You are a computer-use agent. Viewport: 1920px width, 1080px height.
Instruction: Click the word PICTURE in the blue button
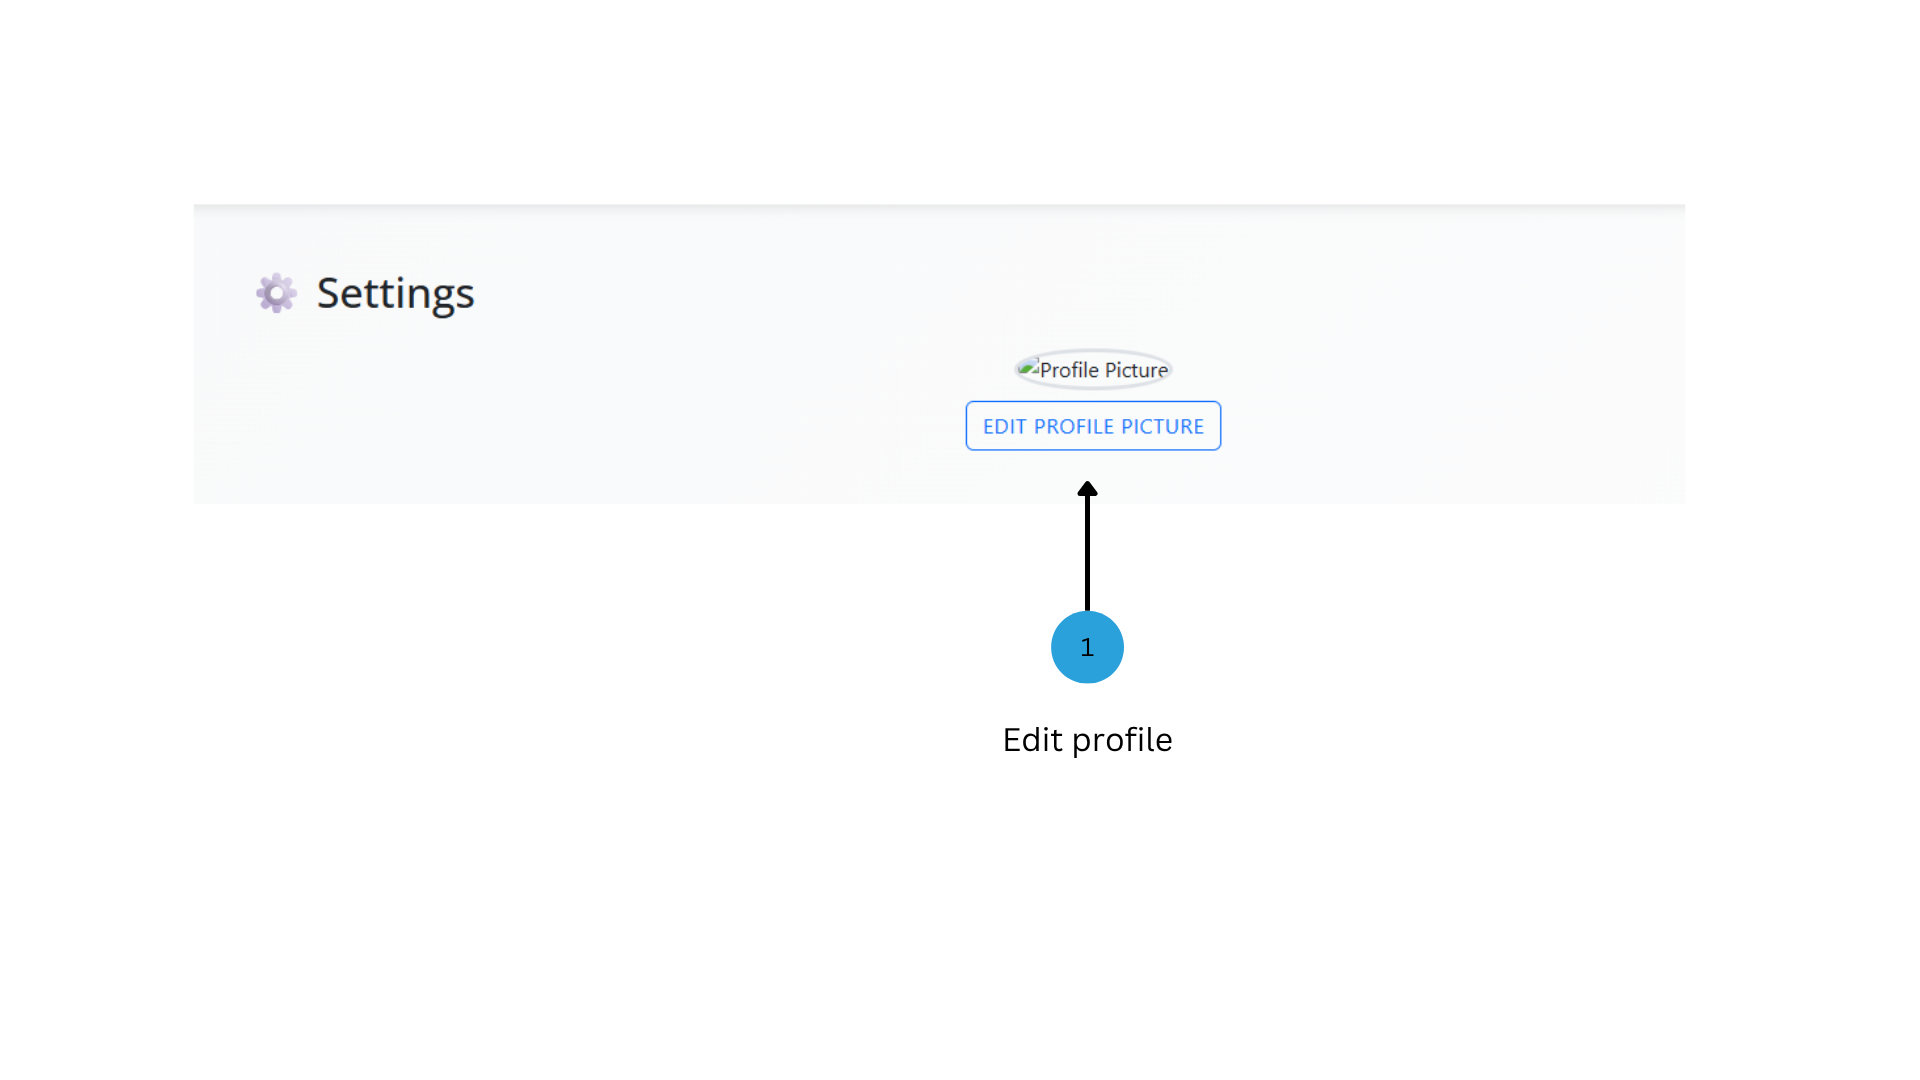(1162, 426)
